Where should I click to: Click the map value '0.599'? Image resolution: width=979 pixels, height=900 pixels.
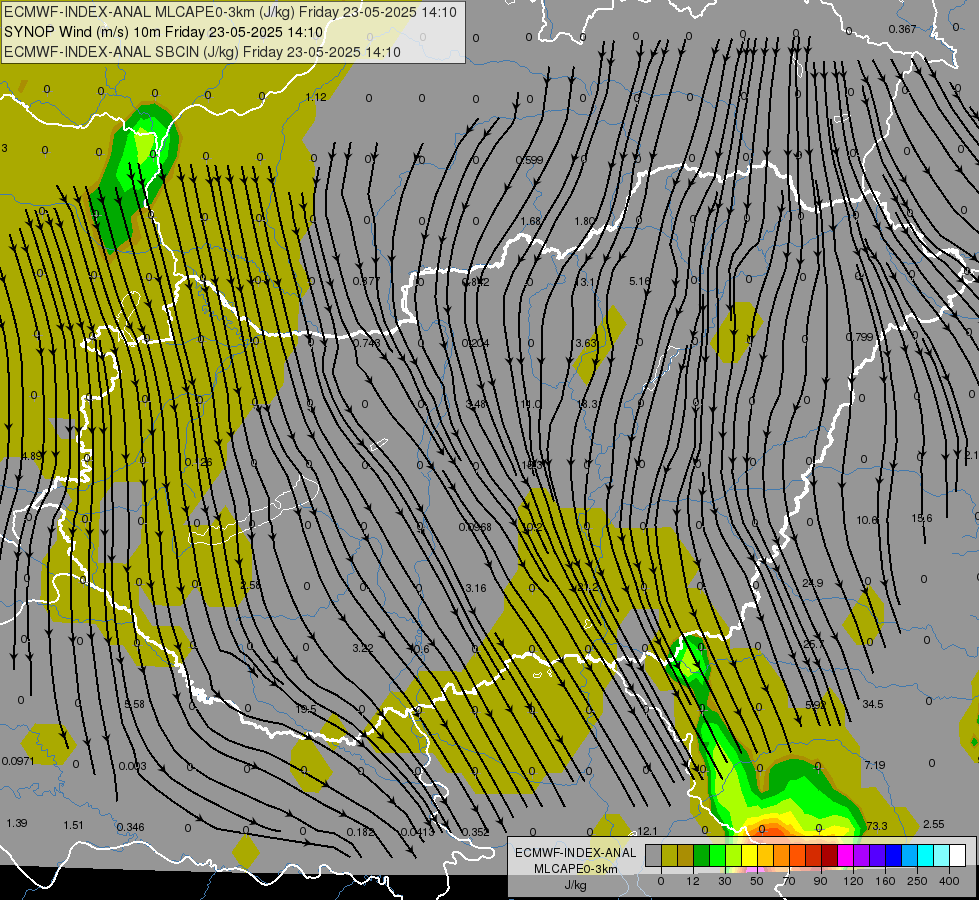point(529,161)
